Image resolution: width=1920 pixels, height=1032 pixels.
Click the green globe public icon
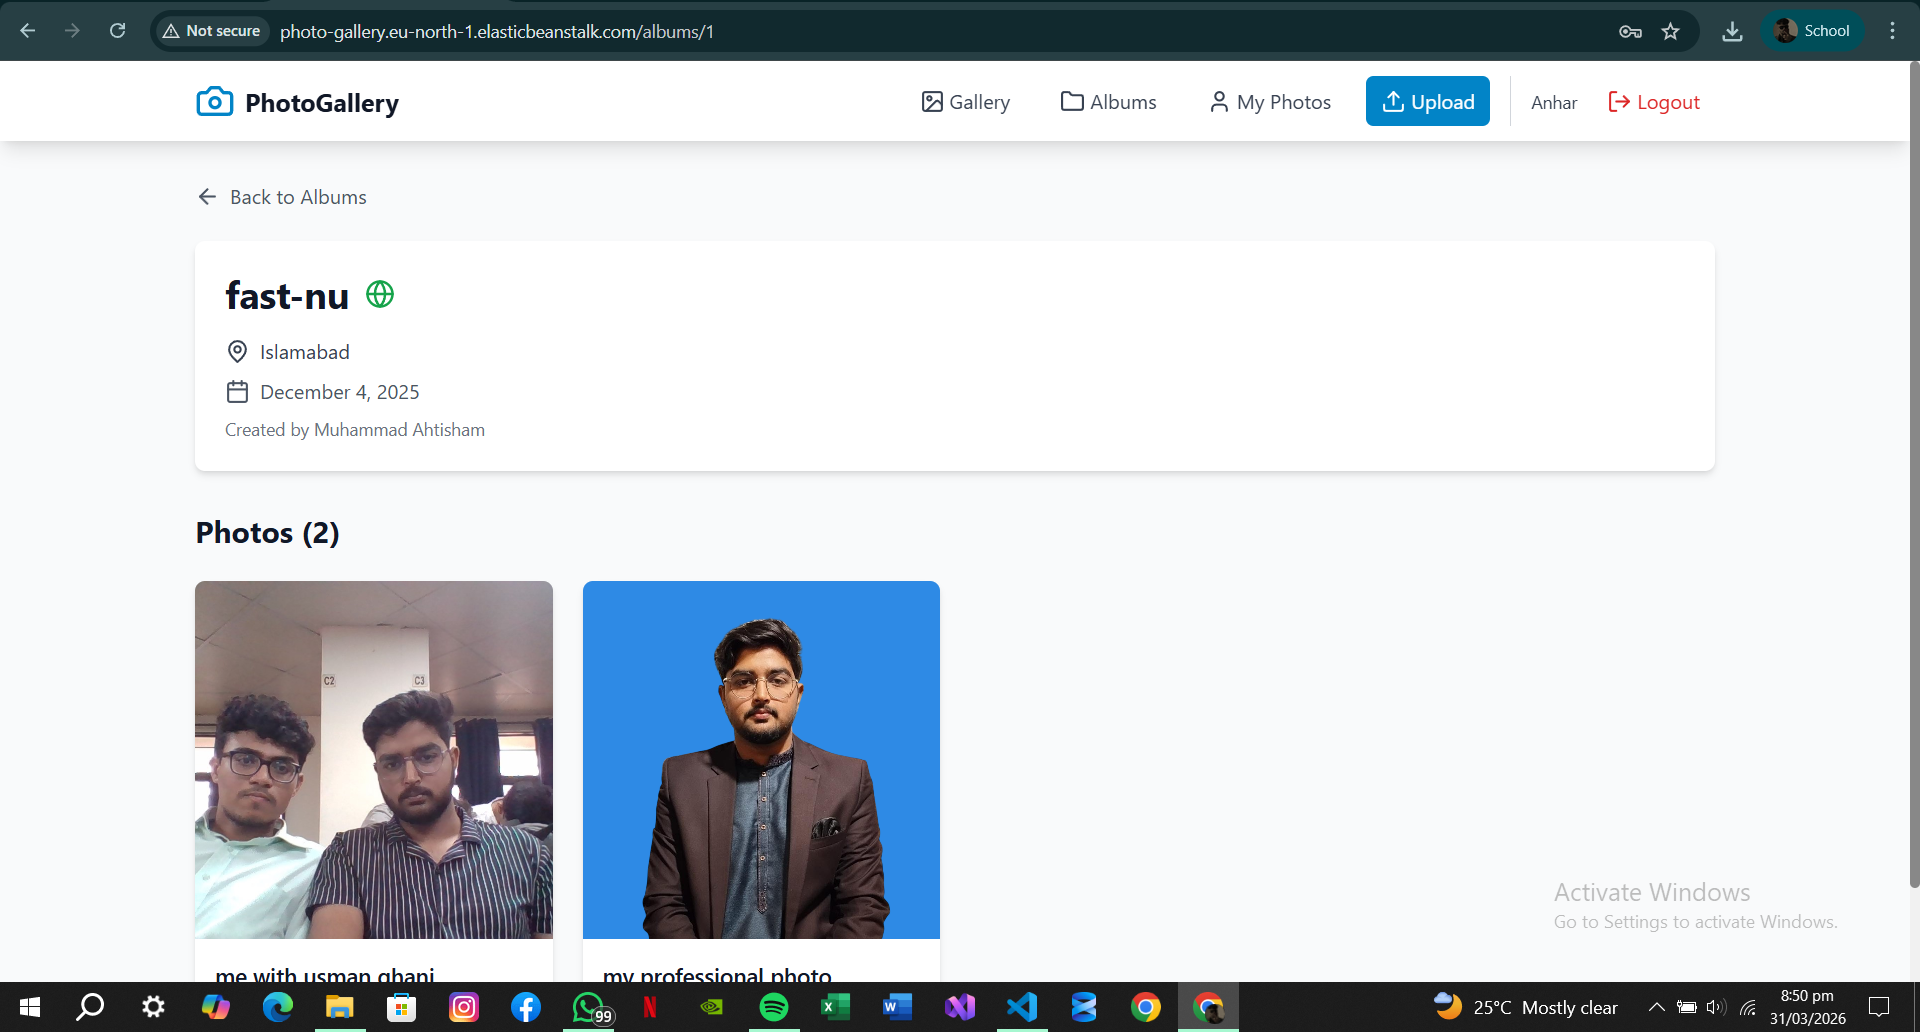[380, 294]
